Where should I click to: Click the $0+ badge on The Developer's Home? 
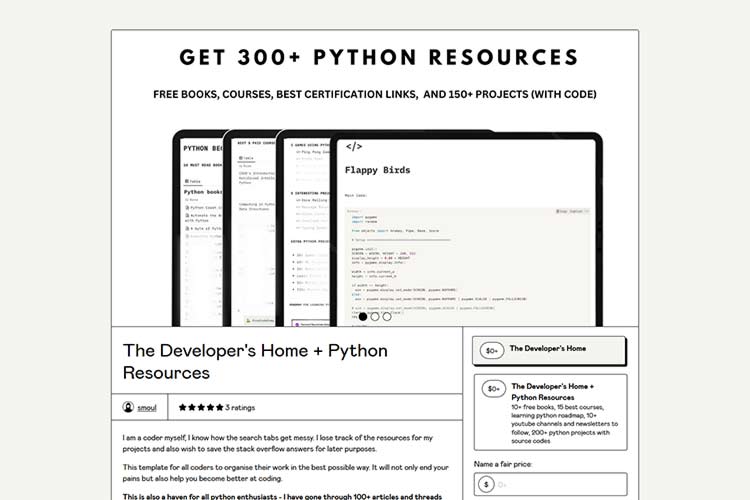(x=491, y=351)
